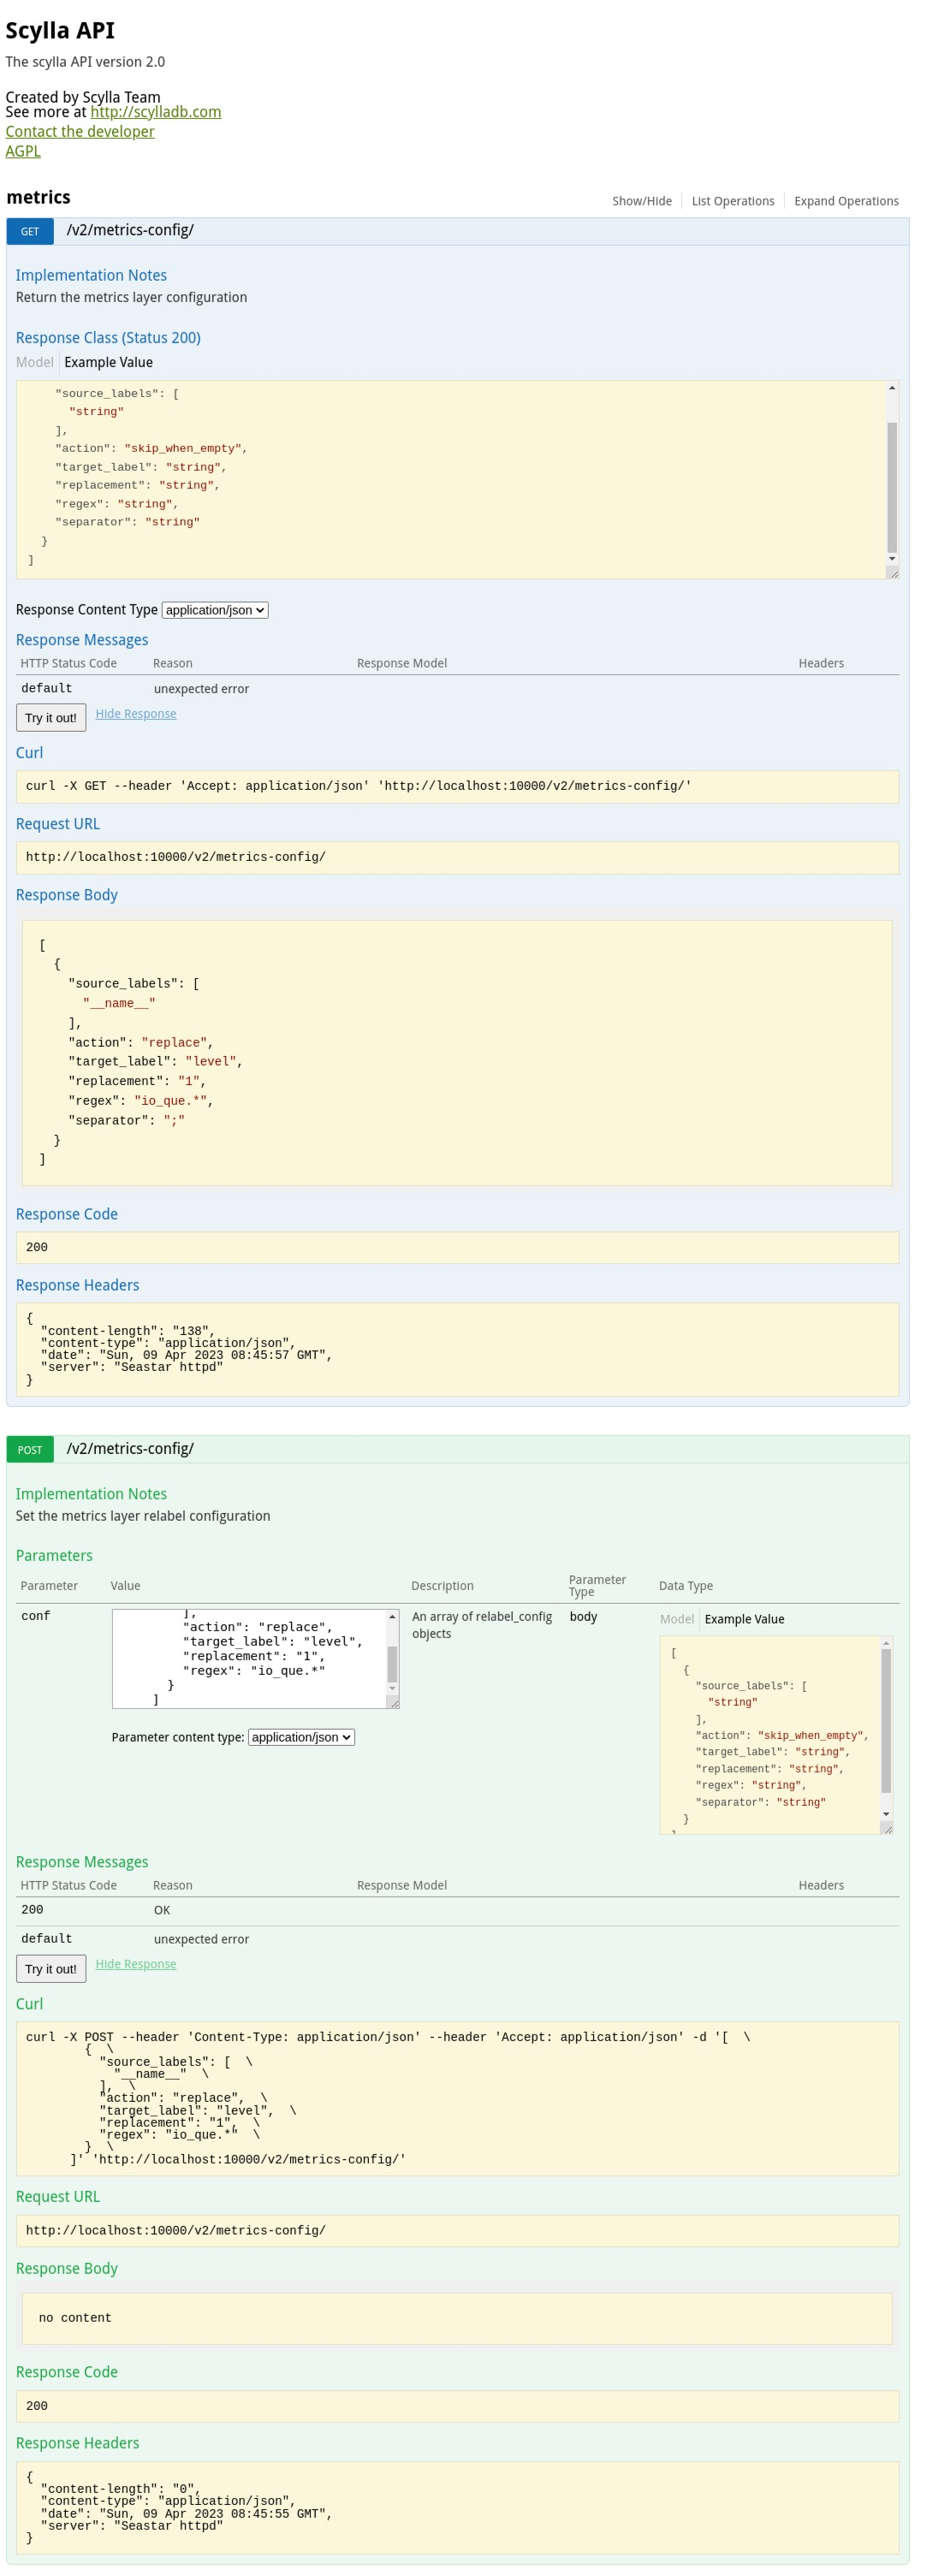This screenshot has width=933, height=2576.
Task: Click the GET Request URL text
Action: click(x=175, y=857)
